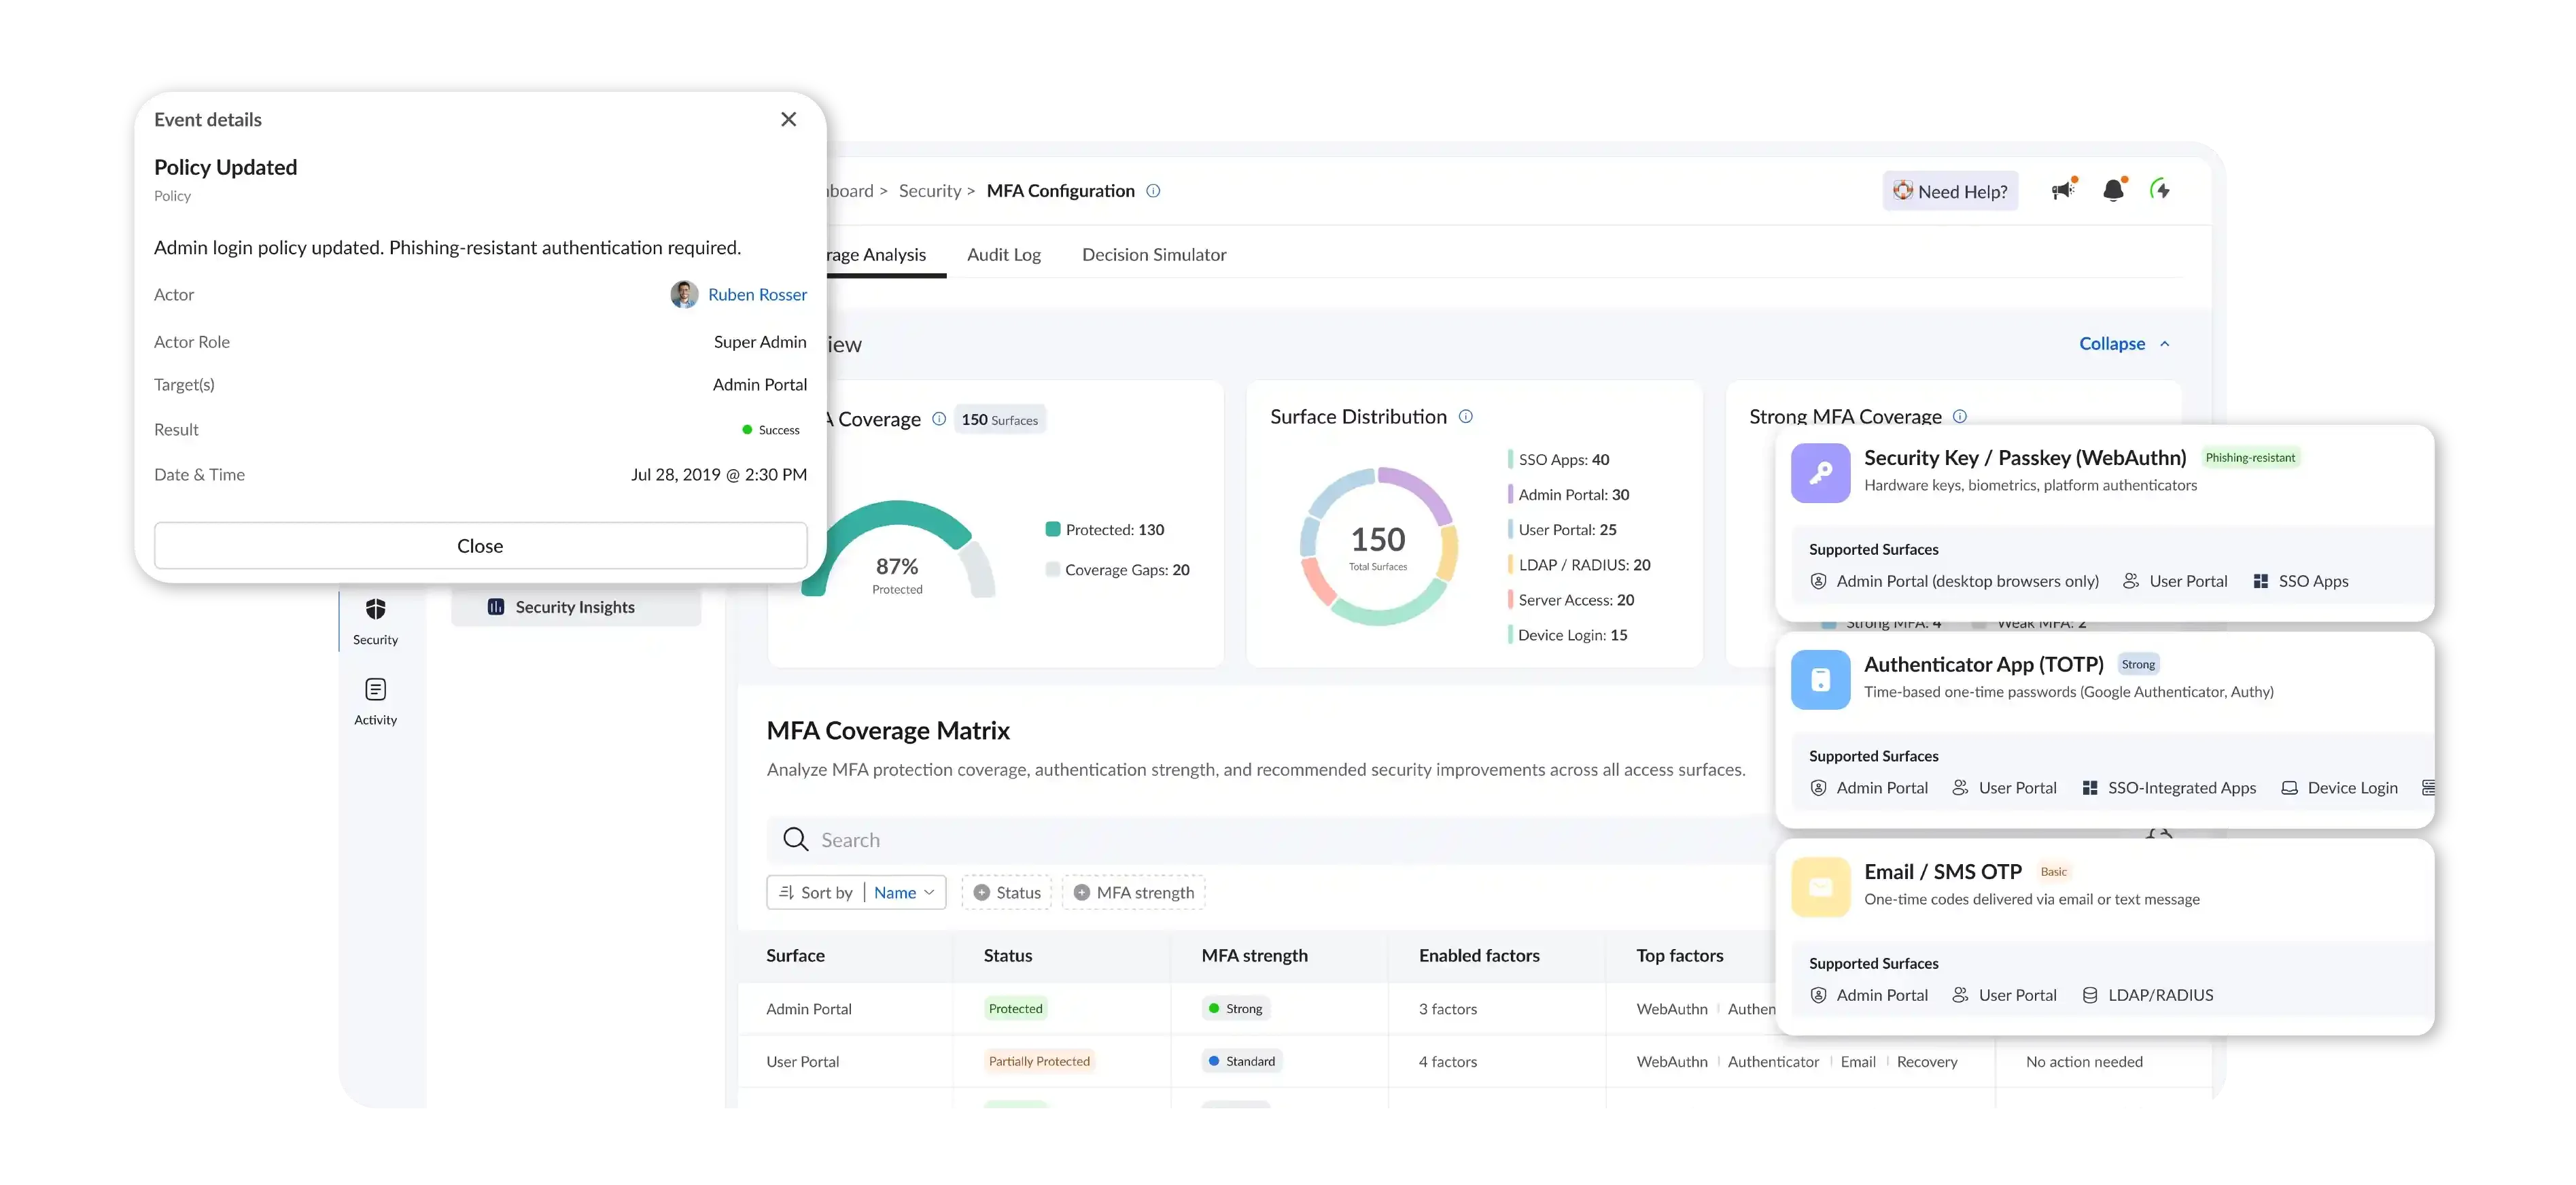
Task: Open the Need Help? button
Action: 1950,191
